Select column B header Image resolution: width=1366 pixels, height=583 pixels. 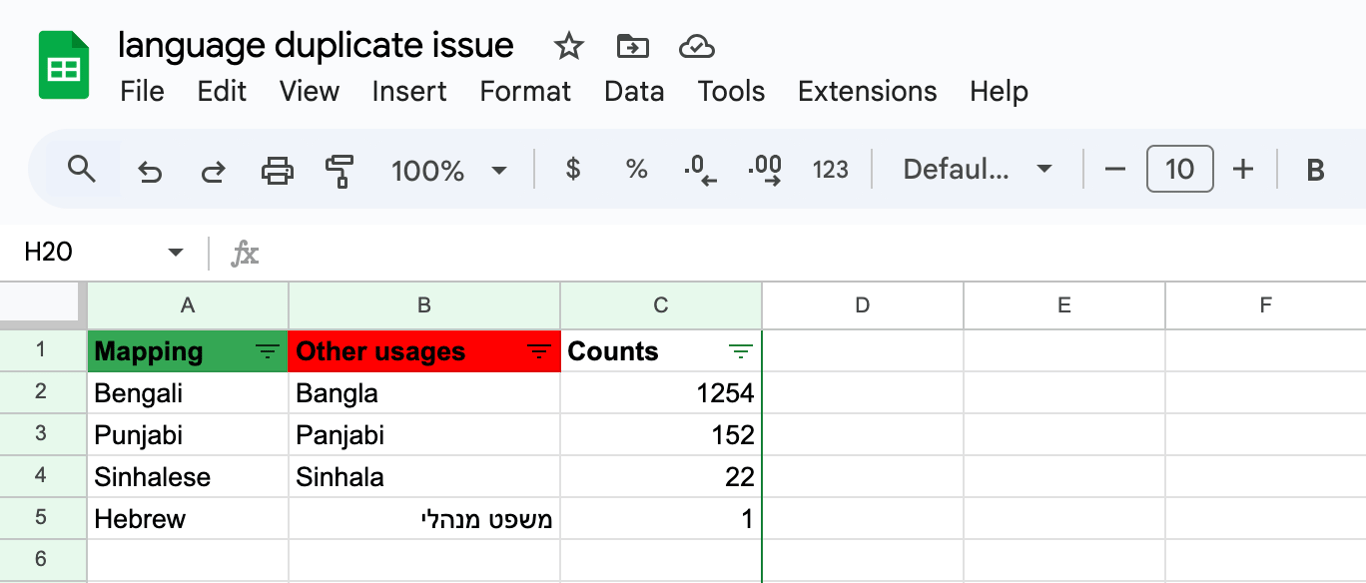(x=424, y=306)
